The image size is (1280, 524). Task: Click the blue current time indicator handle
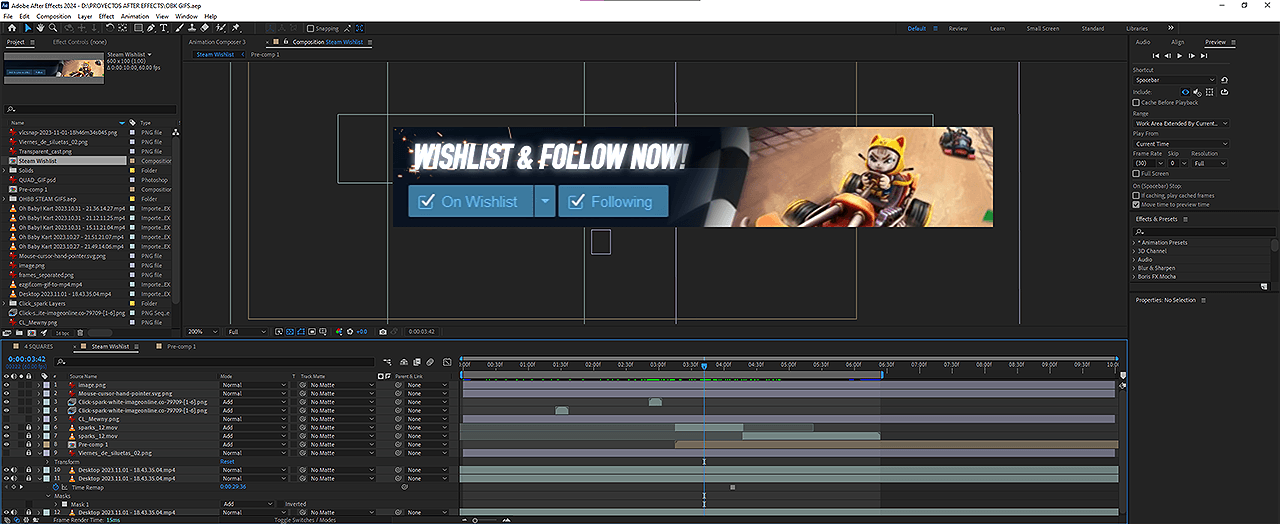click(x=704, y=366)
